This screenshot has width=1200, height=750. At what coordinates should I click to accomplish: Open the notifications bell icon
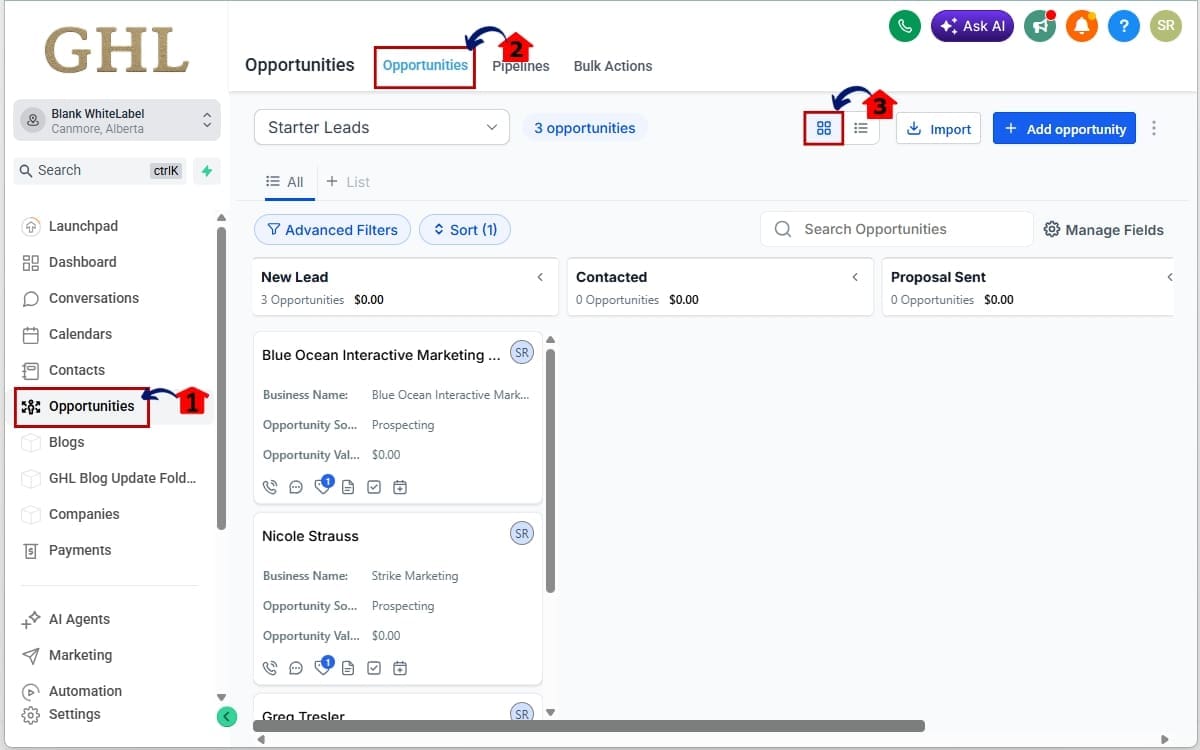(1081, 26)
